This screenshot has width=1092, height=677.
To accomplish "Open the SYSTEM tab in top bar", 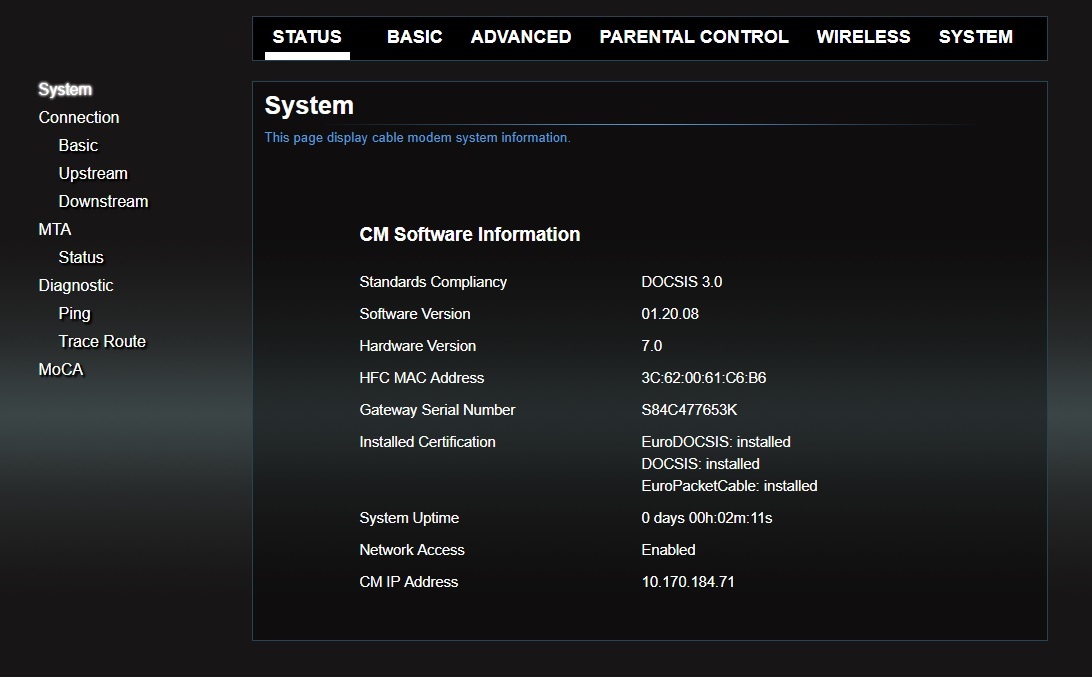I will click(x=975, y=37).
